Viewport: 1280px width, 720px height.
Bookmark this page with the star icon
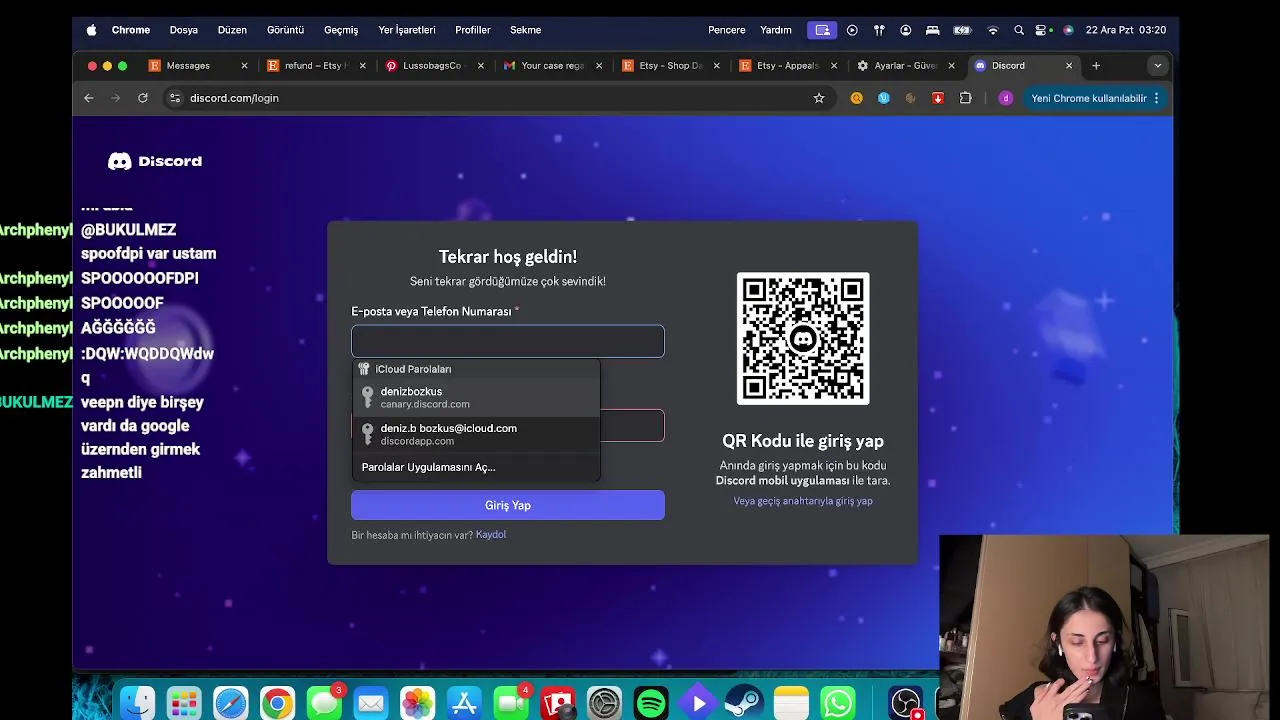(819, 98)
